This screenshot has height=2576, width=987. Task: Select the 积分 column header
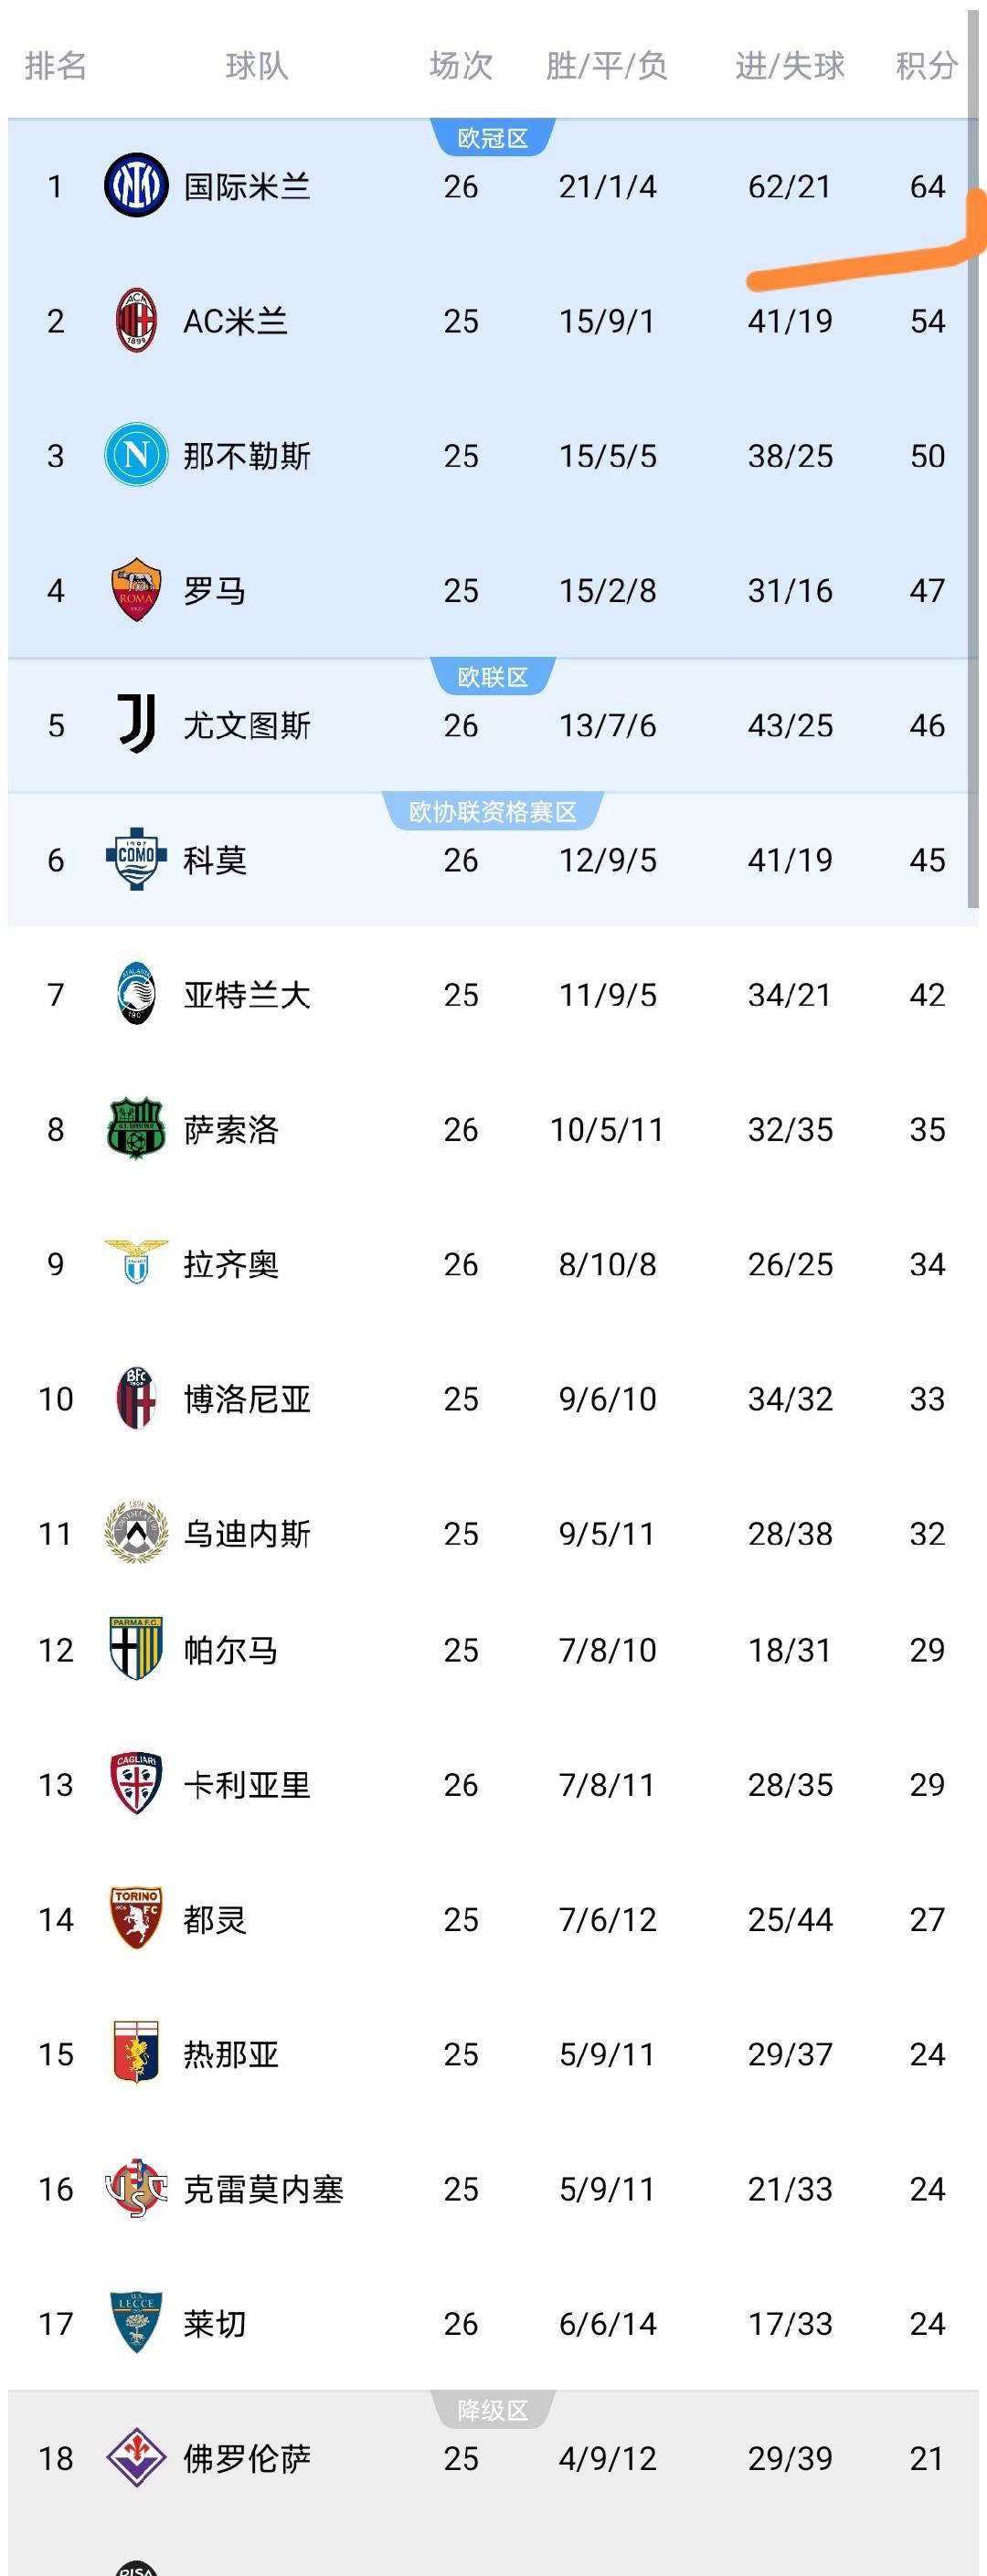[926, 66]
